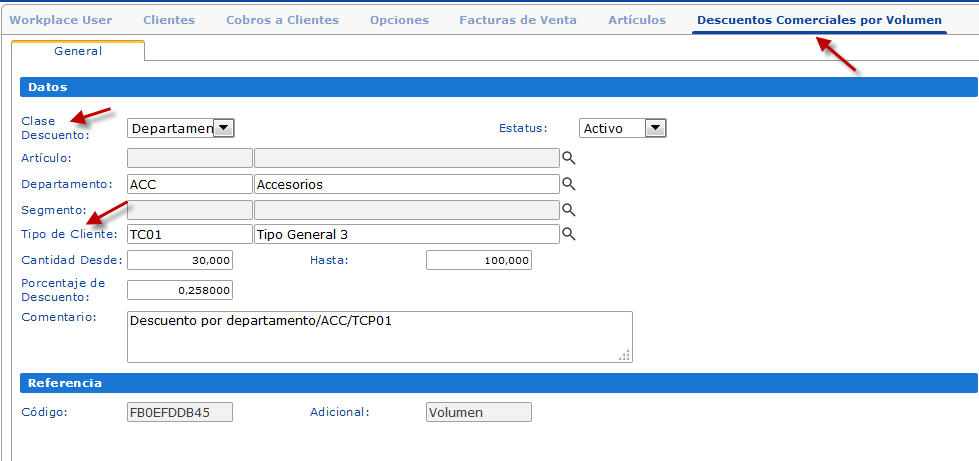Click the Tipo de Cliente search icon
The width and height of the screenshot is (979, 461).
tap(568, 234)
